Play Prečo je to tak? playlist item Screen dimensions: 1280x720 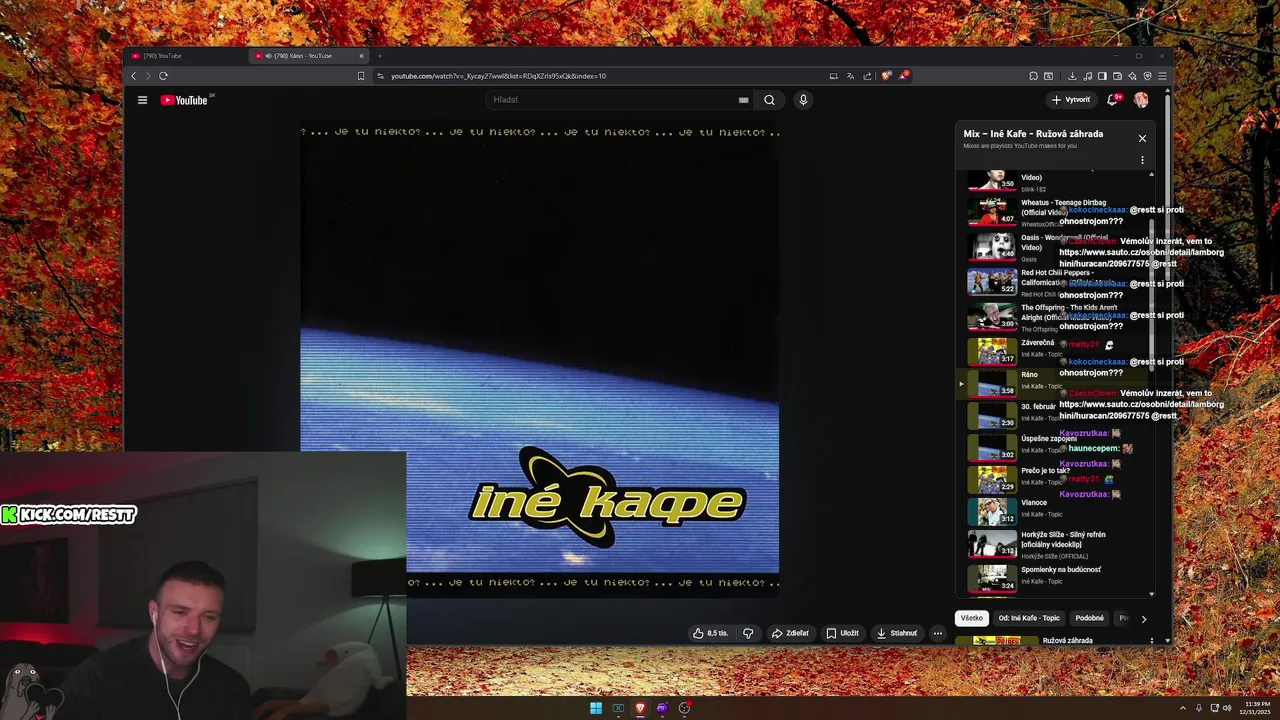tap(1055, 478)
